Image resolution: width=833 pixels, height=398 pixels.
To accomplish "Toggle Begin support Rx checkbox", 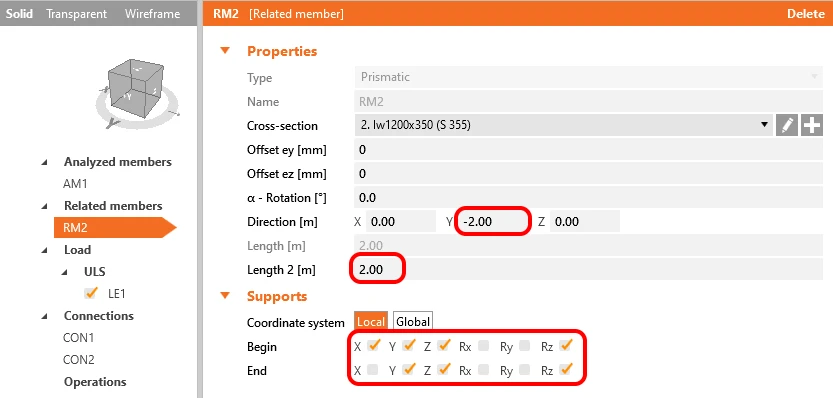I will coord(483,346).
